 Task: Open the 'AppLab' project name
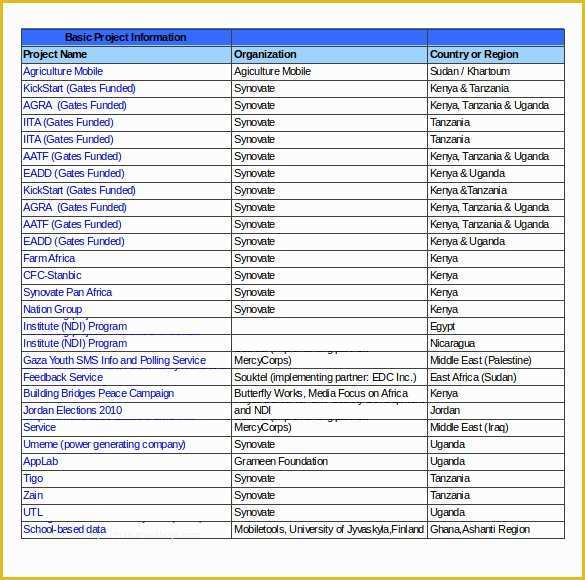coord(41,461)
